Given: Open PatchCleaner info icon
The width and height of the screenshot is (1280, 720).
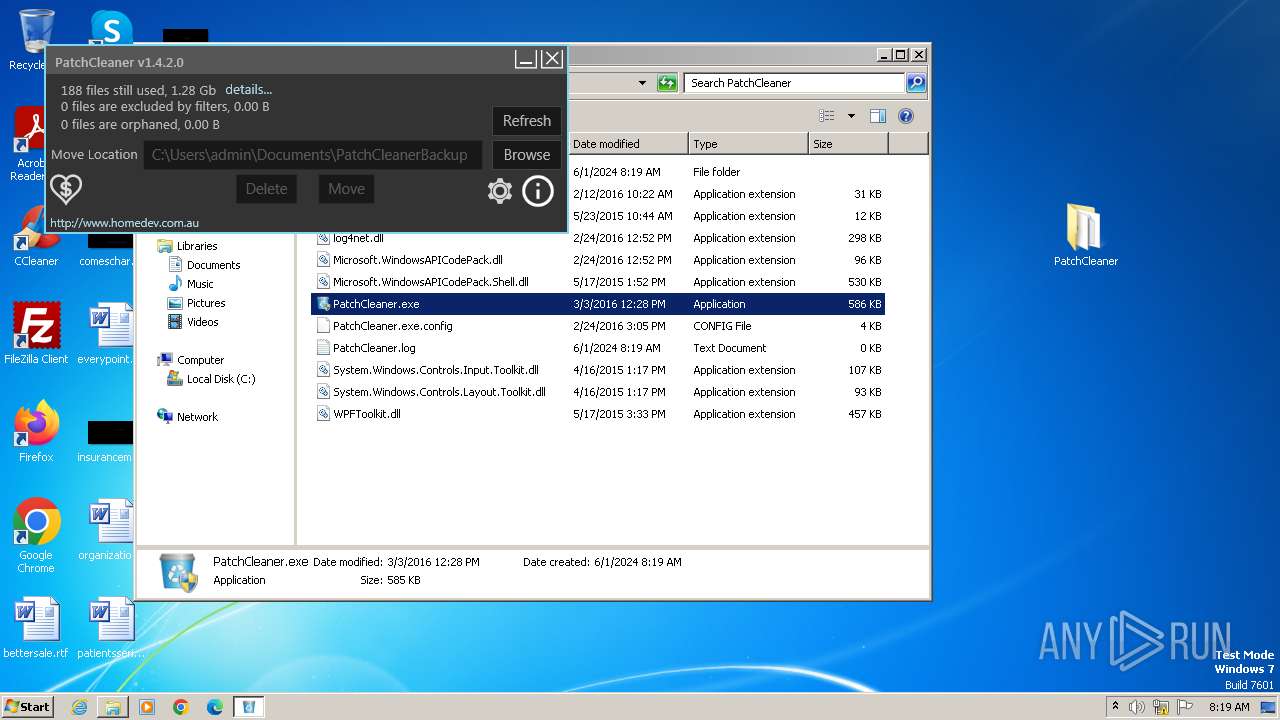Looking at the screenshot, I should point(538,191).
